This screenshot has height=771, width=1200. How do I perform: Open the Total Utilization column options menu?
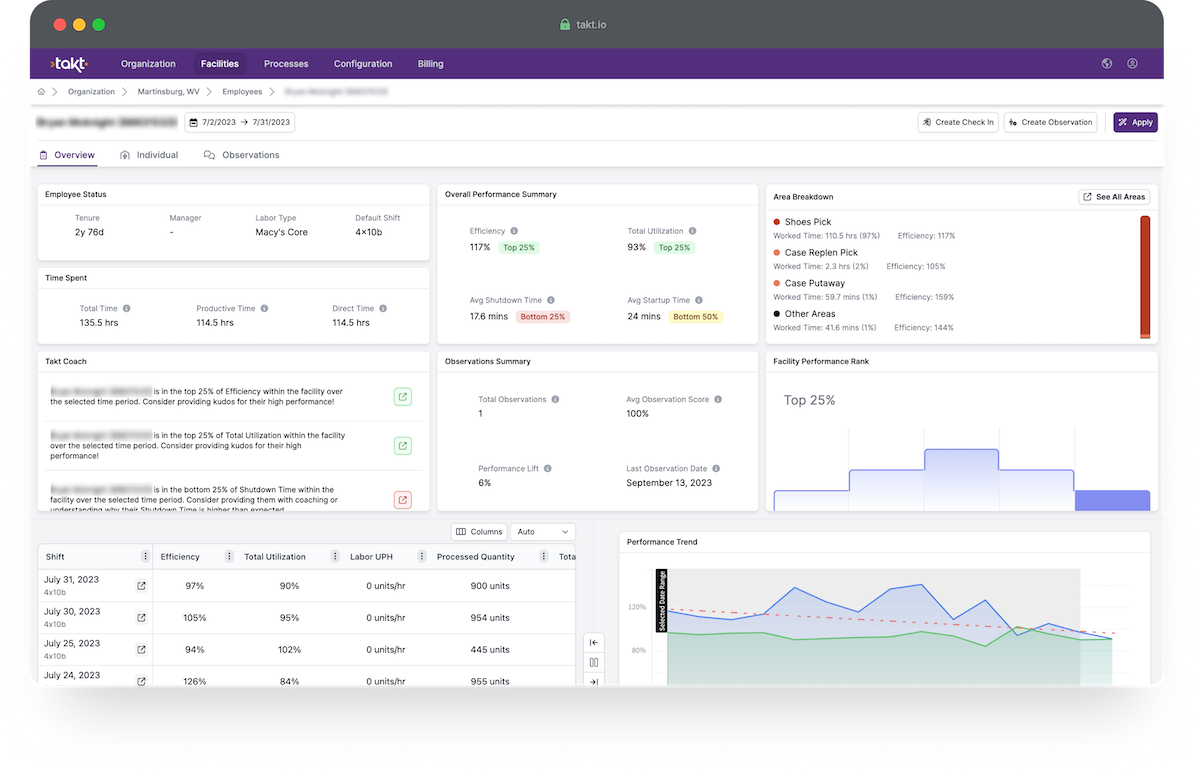334,557
